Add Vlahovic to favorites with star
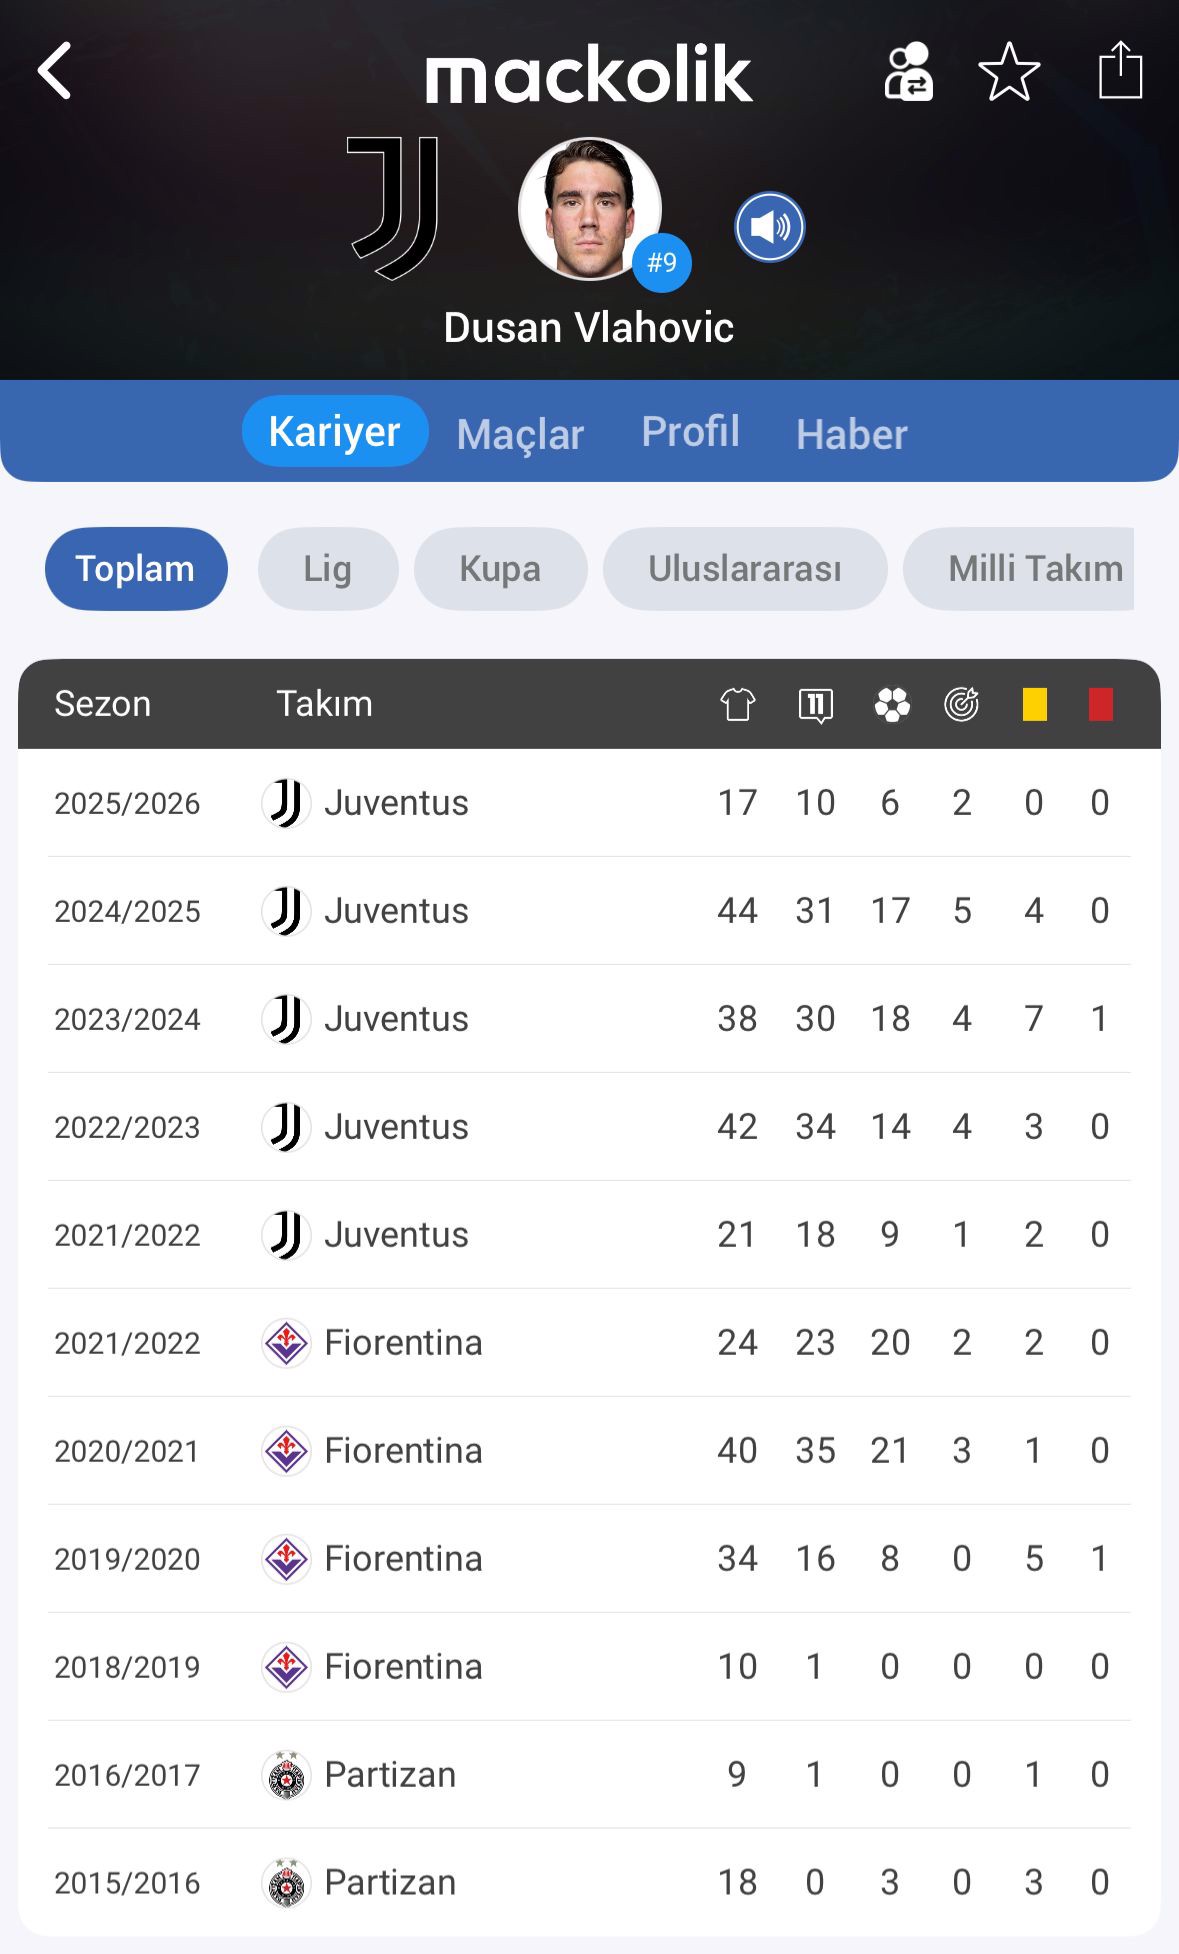Viewport: 1179px width, 1954px height. tap(1009, 72)
